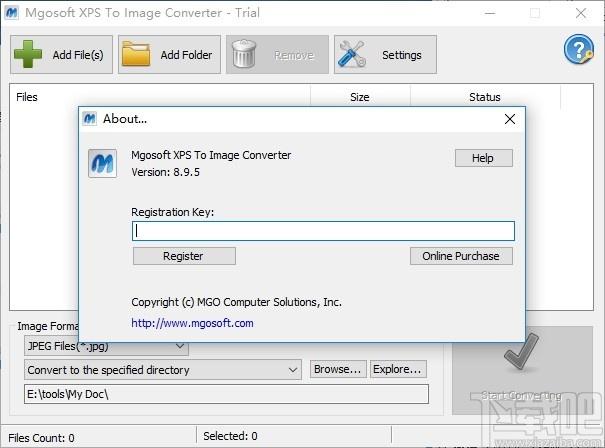Image resolution: width=605 pixels, height=448 pixels.
Task: Open help via blue question mark icon
Action: point(579,49)
